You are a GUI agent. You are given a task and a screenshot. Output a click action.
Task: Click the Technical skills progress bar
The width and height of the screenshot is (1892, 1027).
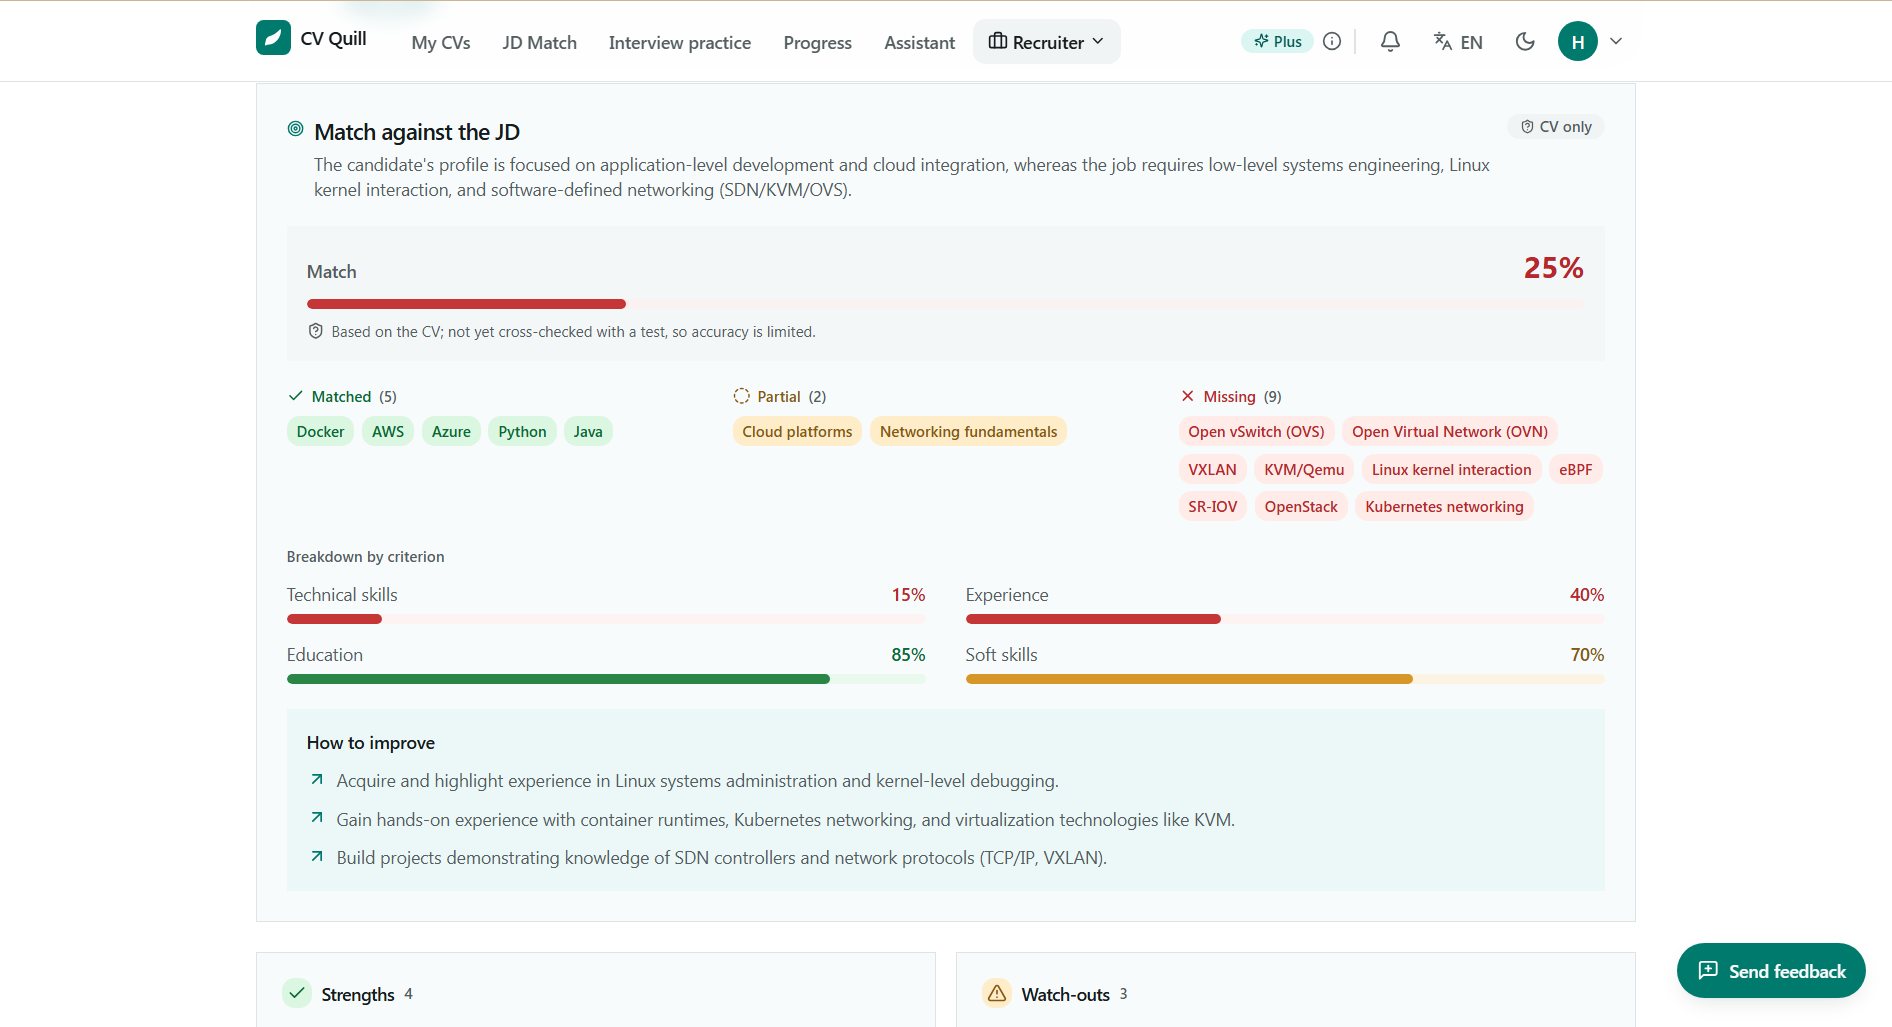(606, 619)
